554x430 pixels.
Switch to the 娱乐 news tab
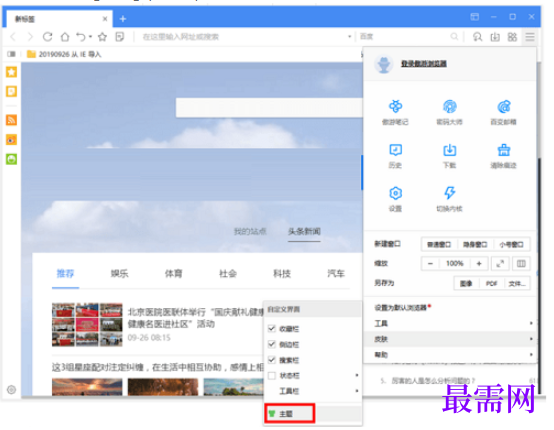pyautogui.click(x=119, y=273)
